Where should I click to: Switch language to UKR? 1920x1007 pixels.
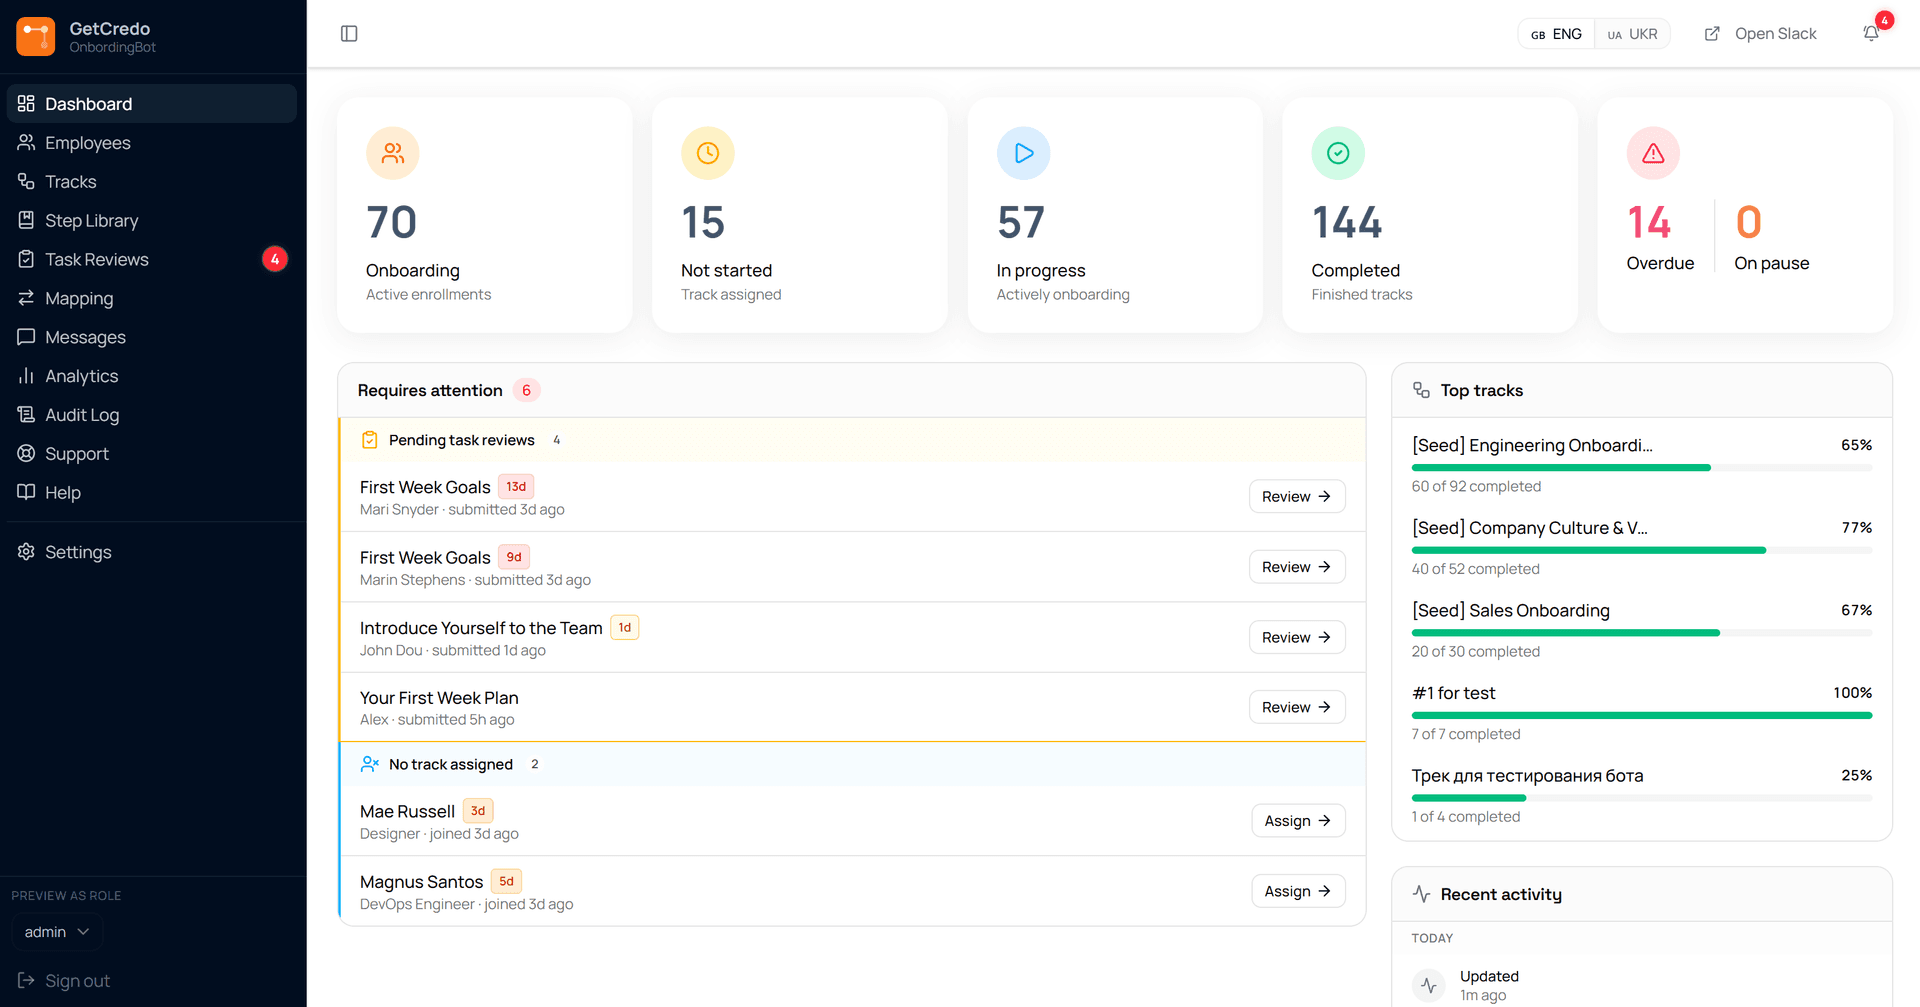1632,34
